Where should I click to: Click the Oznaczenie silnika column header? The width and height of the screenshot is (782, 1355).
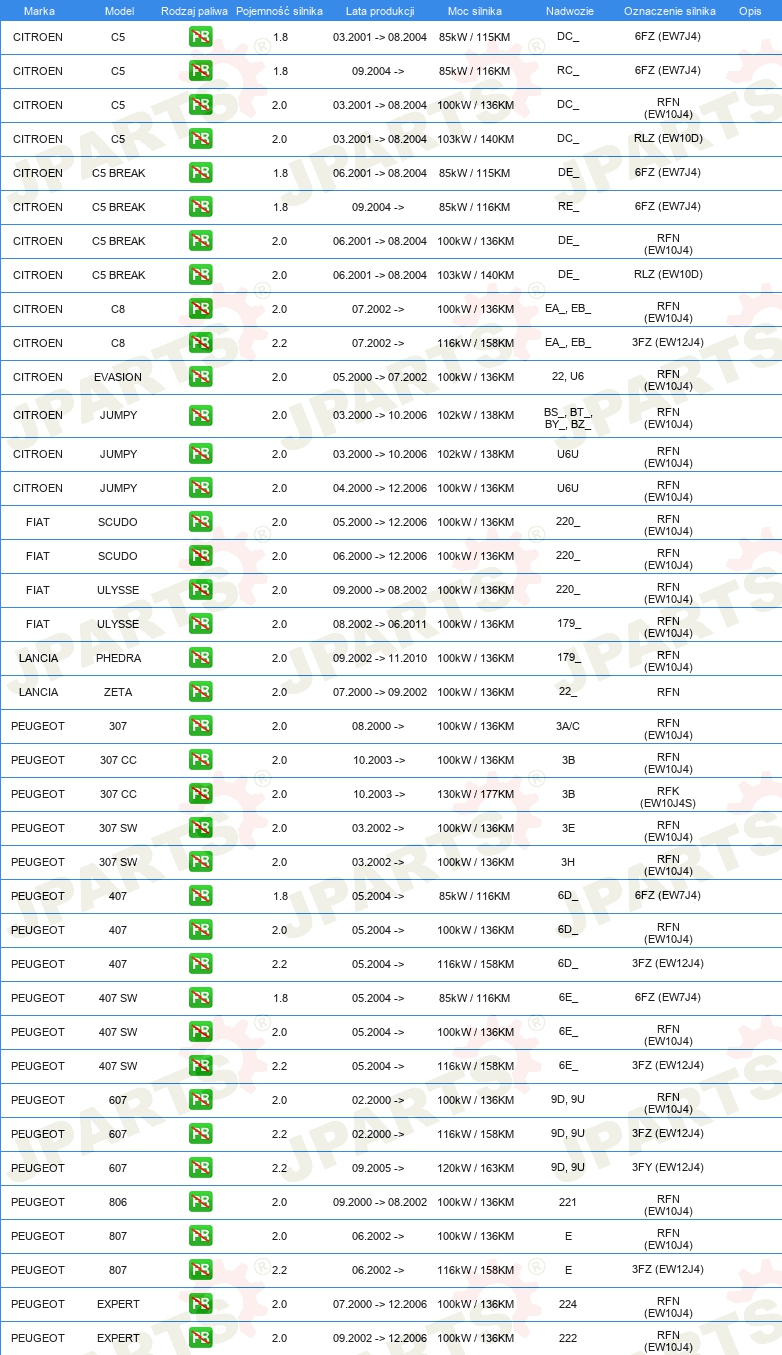point(669,11)
